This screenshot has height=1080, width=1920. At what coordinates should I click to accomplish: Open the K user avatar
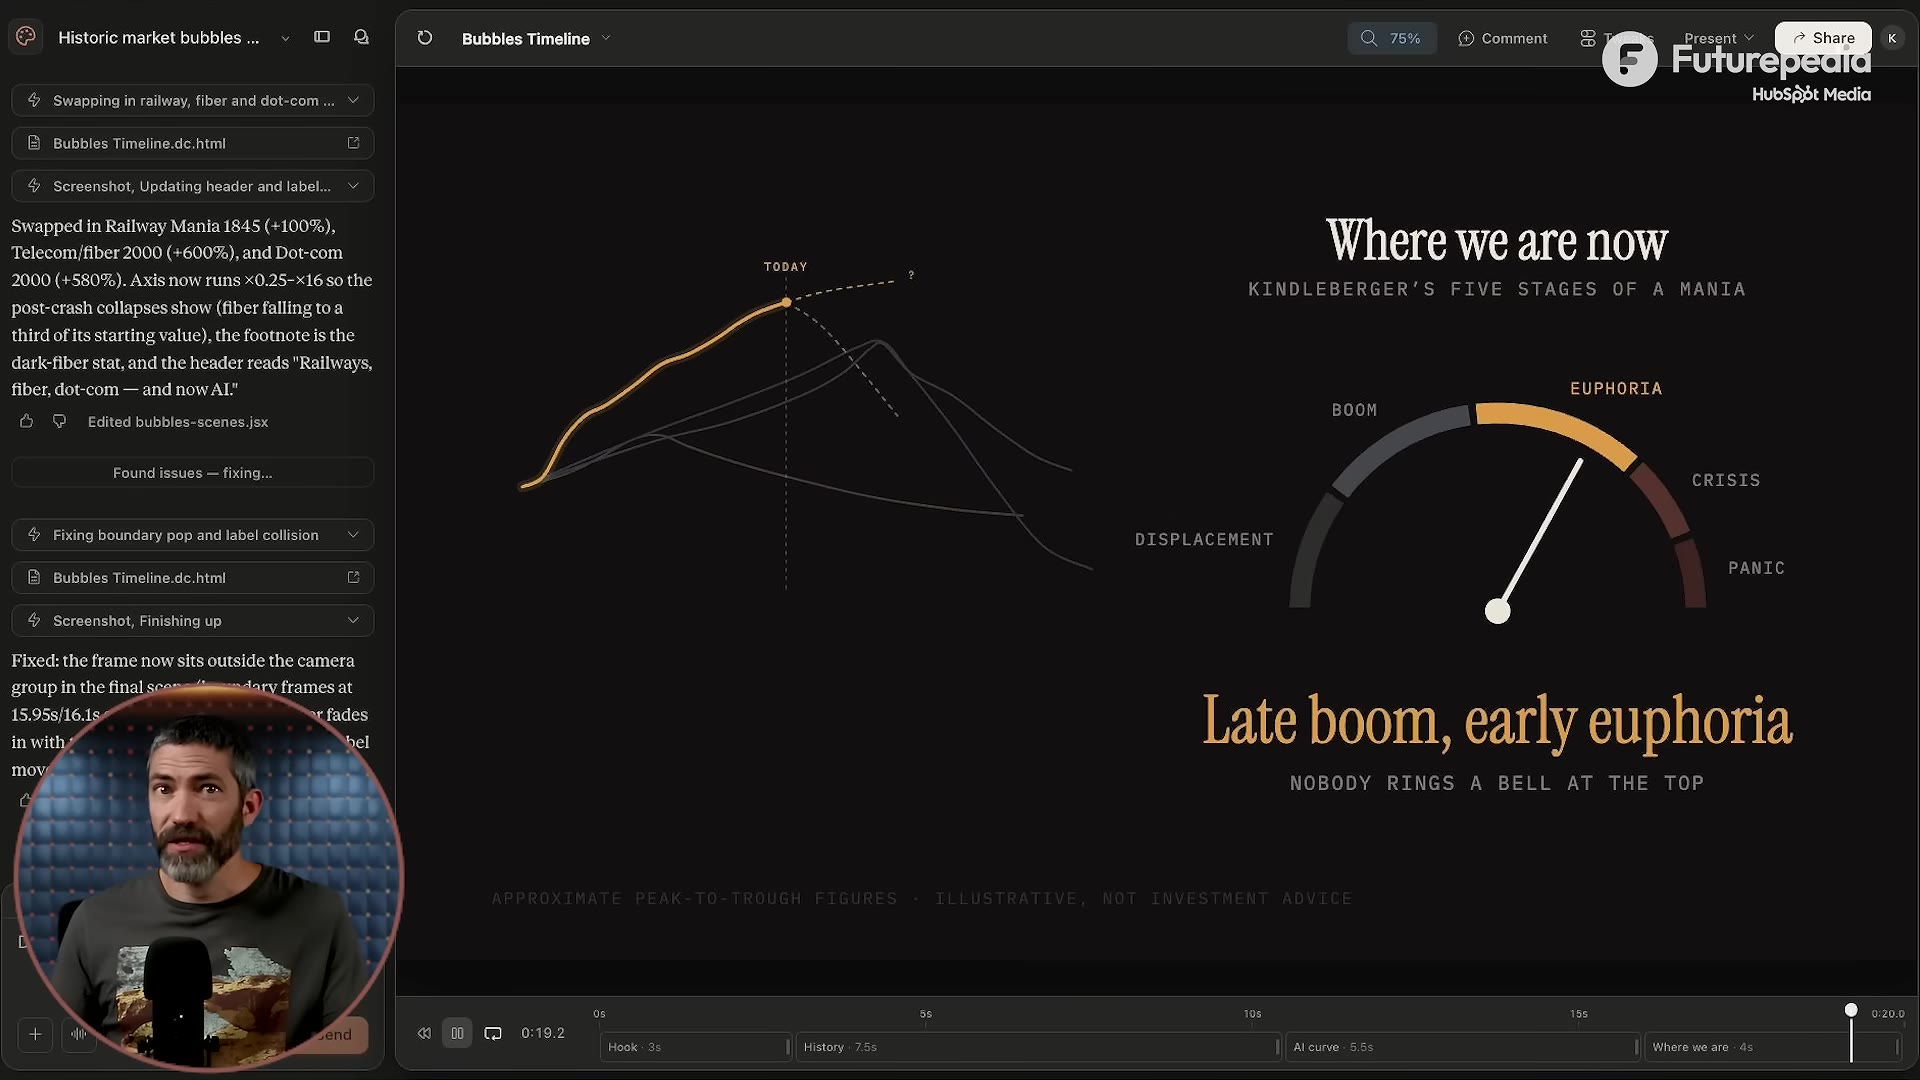[1892, 38]
